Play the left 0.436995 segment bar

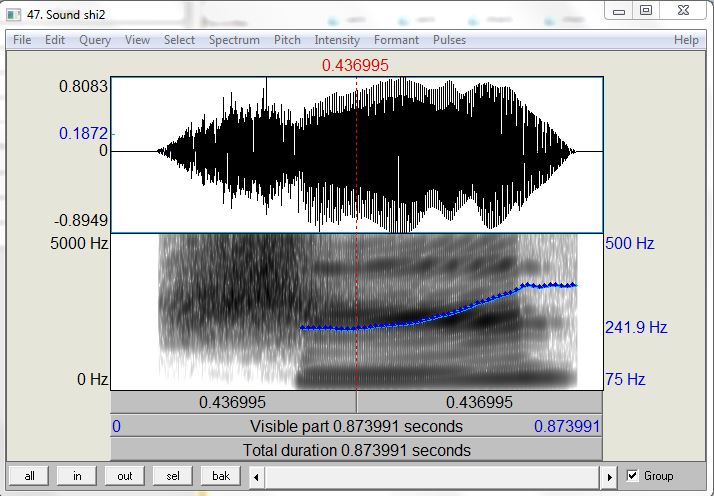[x=233, y=402]
